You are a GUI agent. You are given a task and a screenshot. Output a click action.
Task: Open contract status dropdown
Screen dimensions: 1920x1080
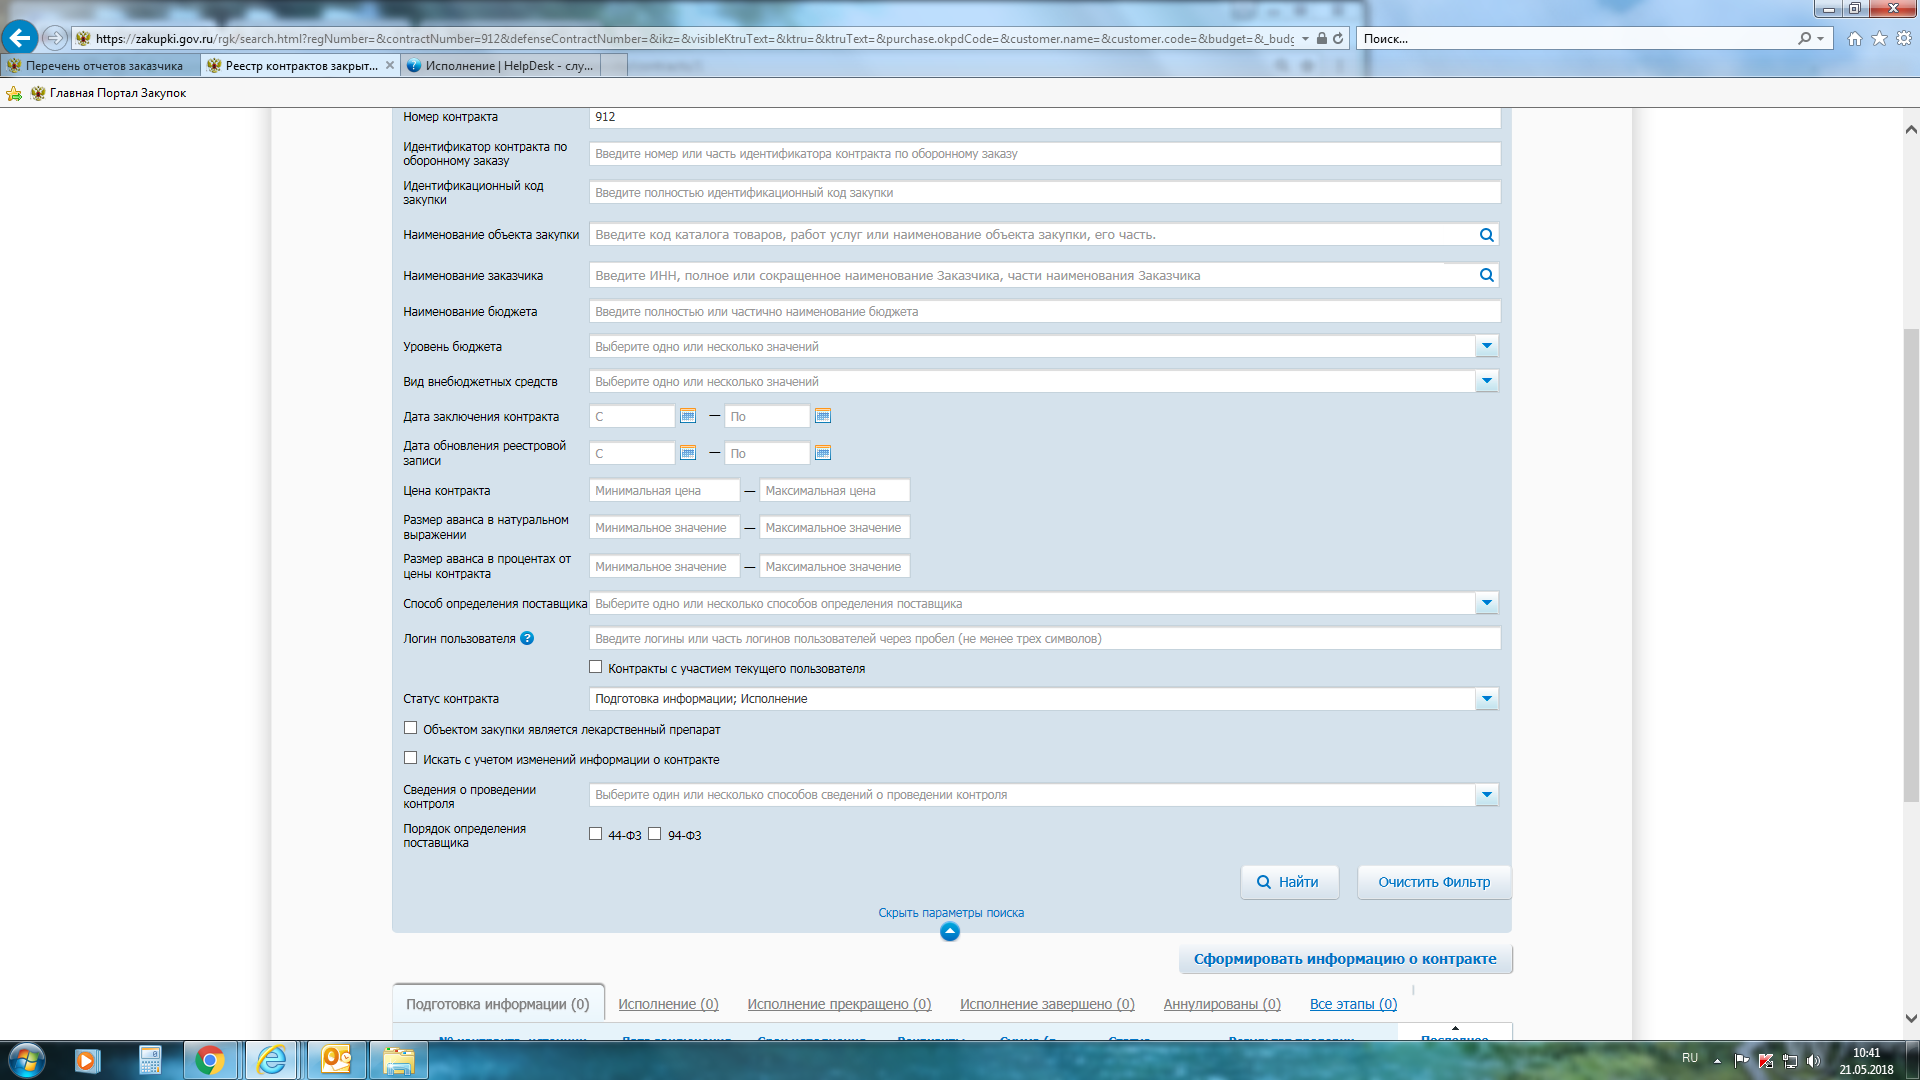[x=1486, y=699]
